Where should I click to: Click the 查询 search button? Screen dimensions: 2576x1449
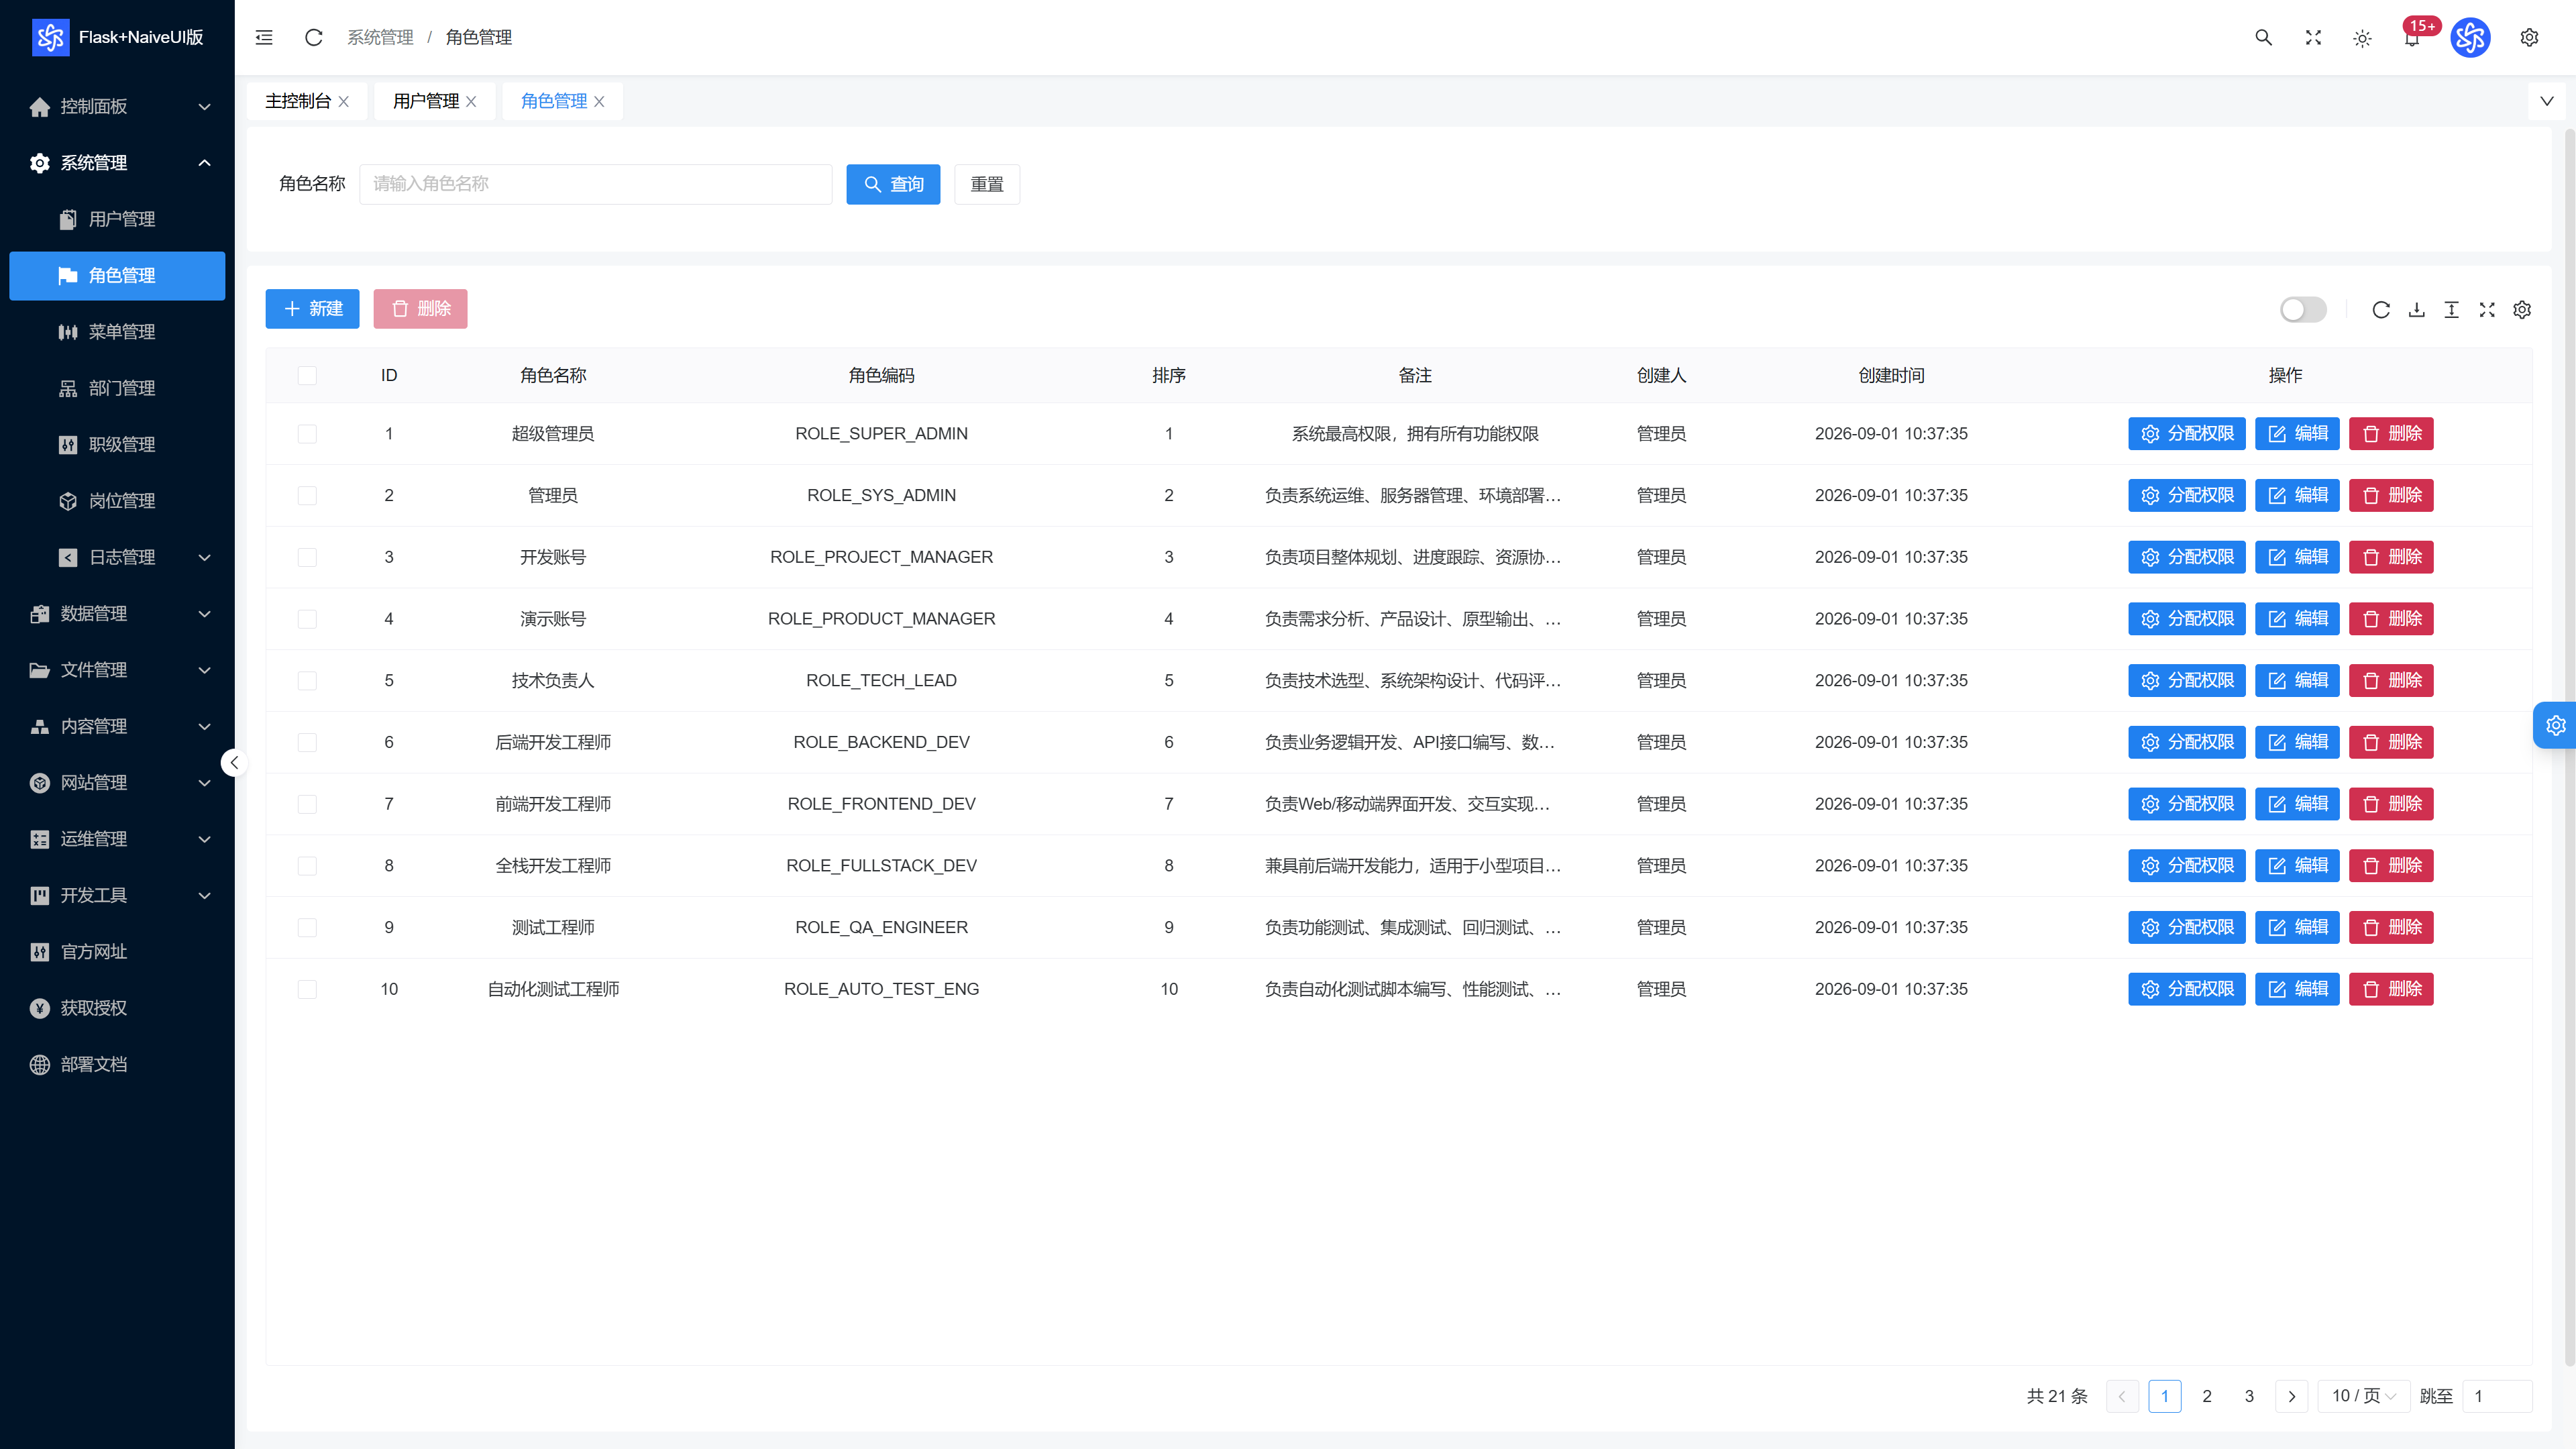tap(893, 184)
